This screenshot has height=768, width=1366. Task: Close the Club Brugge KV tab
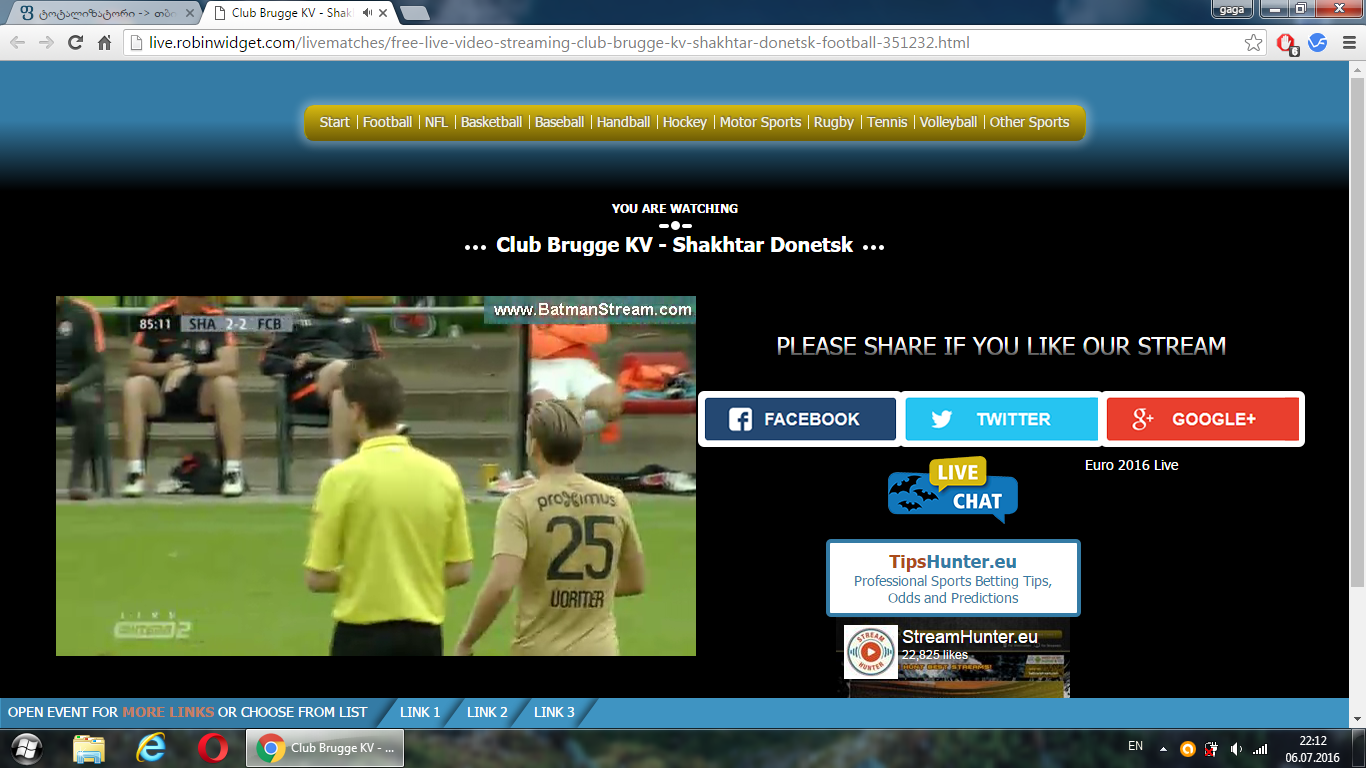(383, 13)
